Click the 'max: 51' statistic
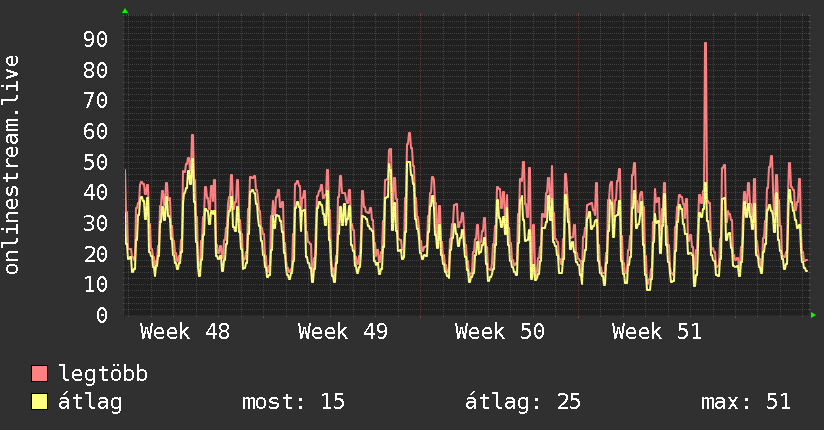 tap(746, 402)
